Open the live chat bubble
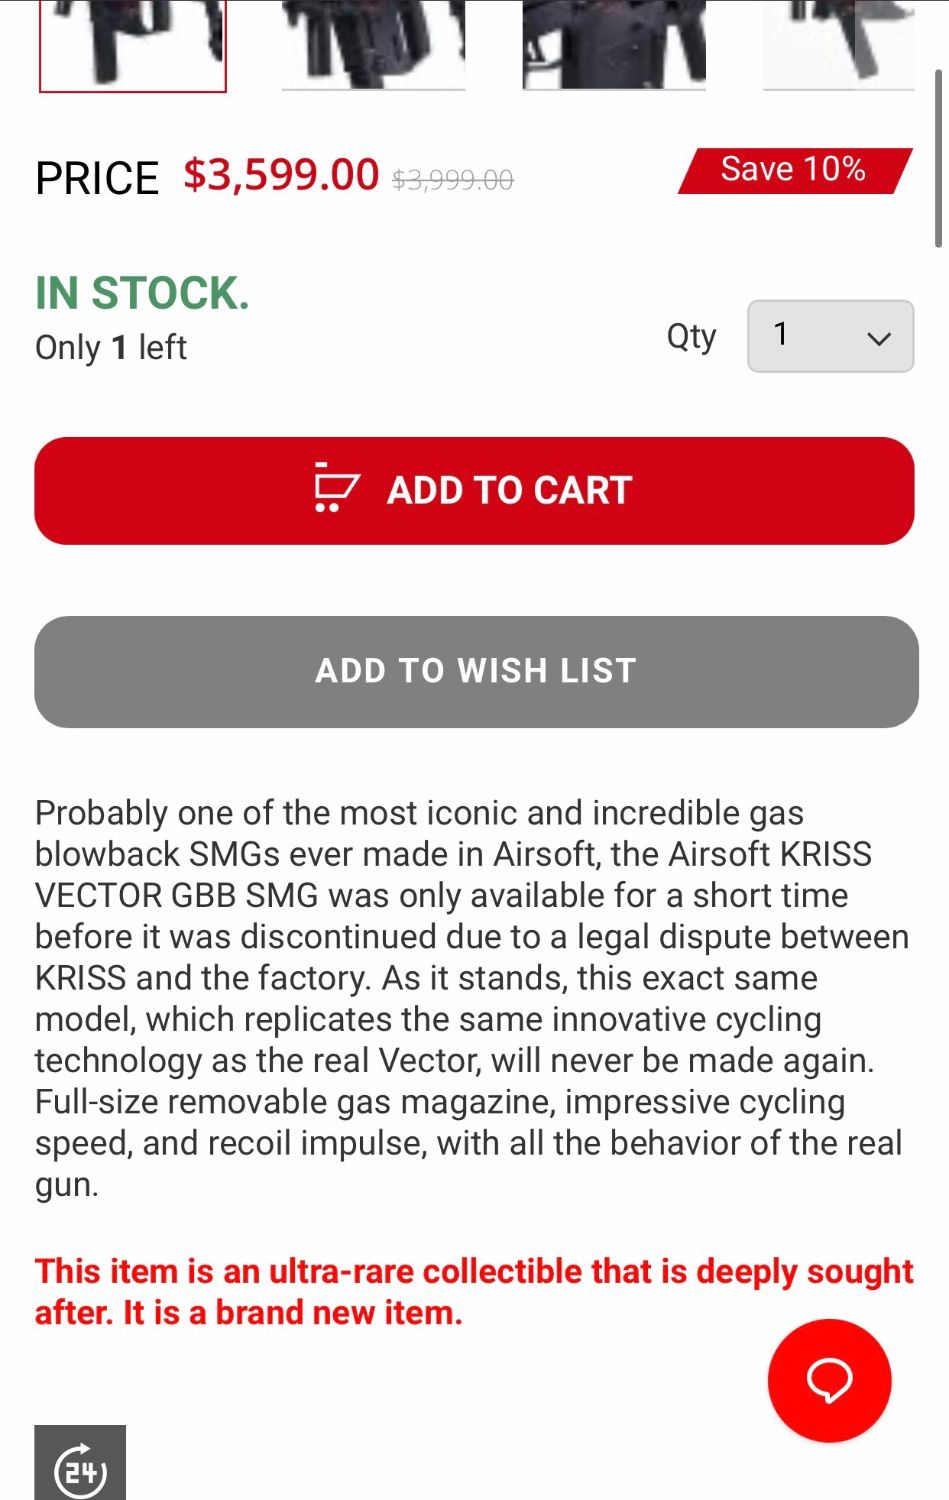 [829, 1380]
